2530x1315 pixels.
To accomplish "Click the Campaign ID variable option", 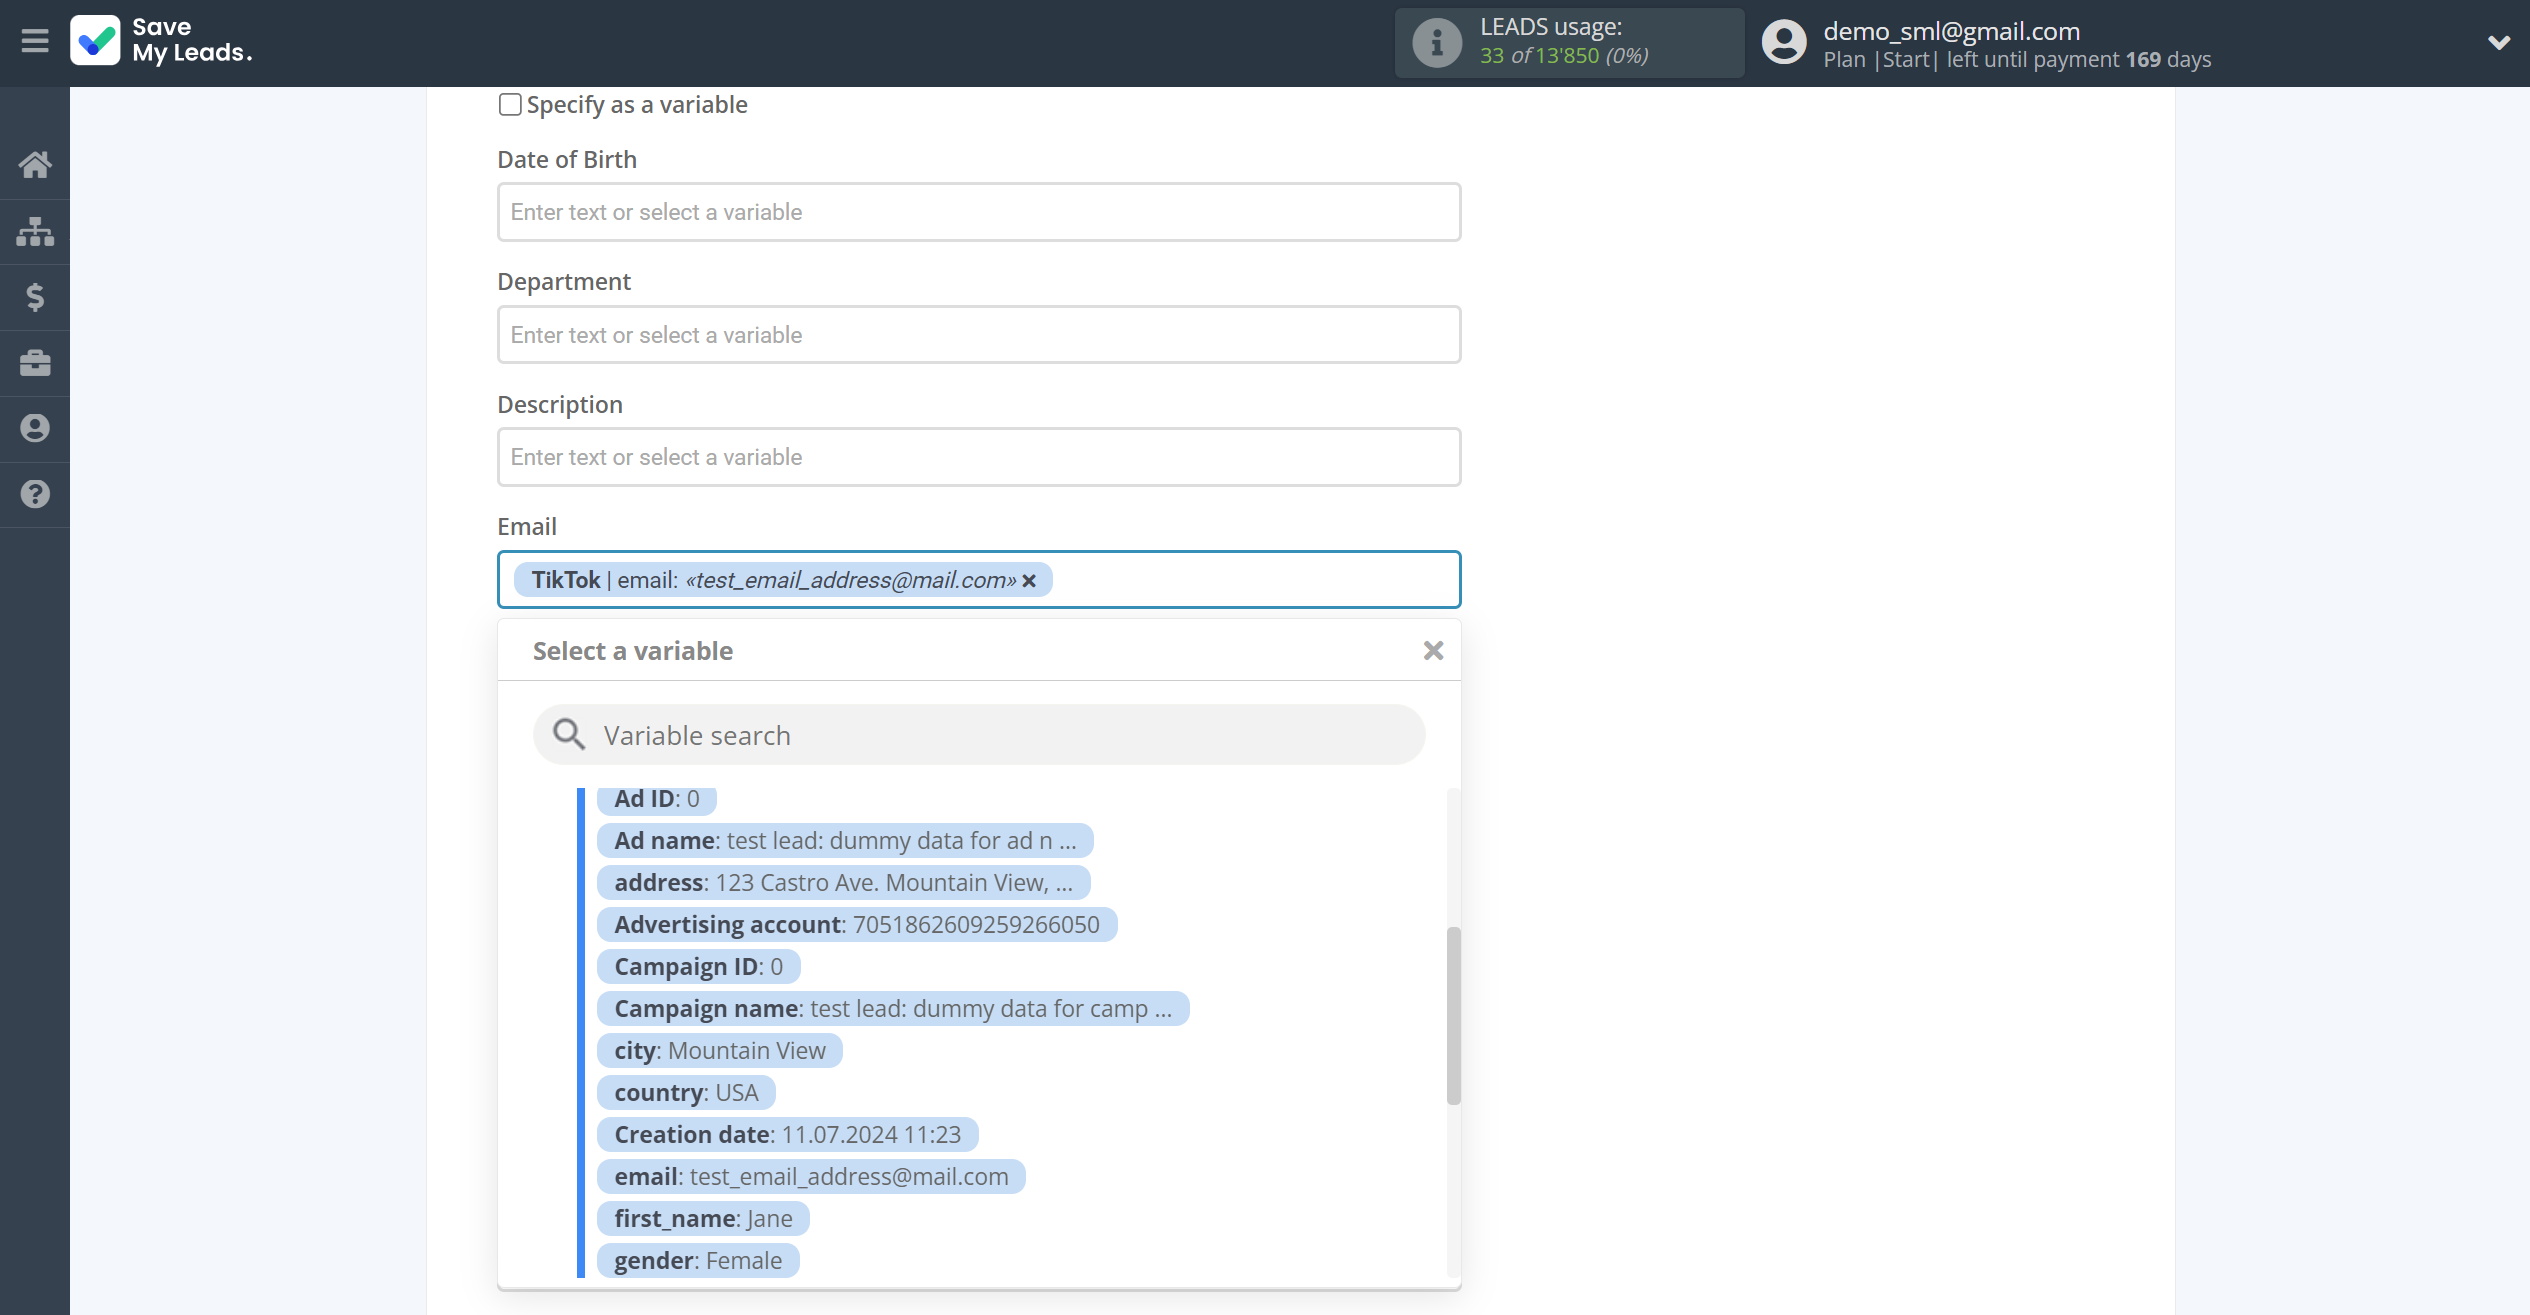I will pyautogui.click(x=698, y=965).
